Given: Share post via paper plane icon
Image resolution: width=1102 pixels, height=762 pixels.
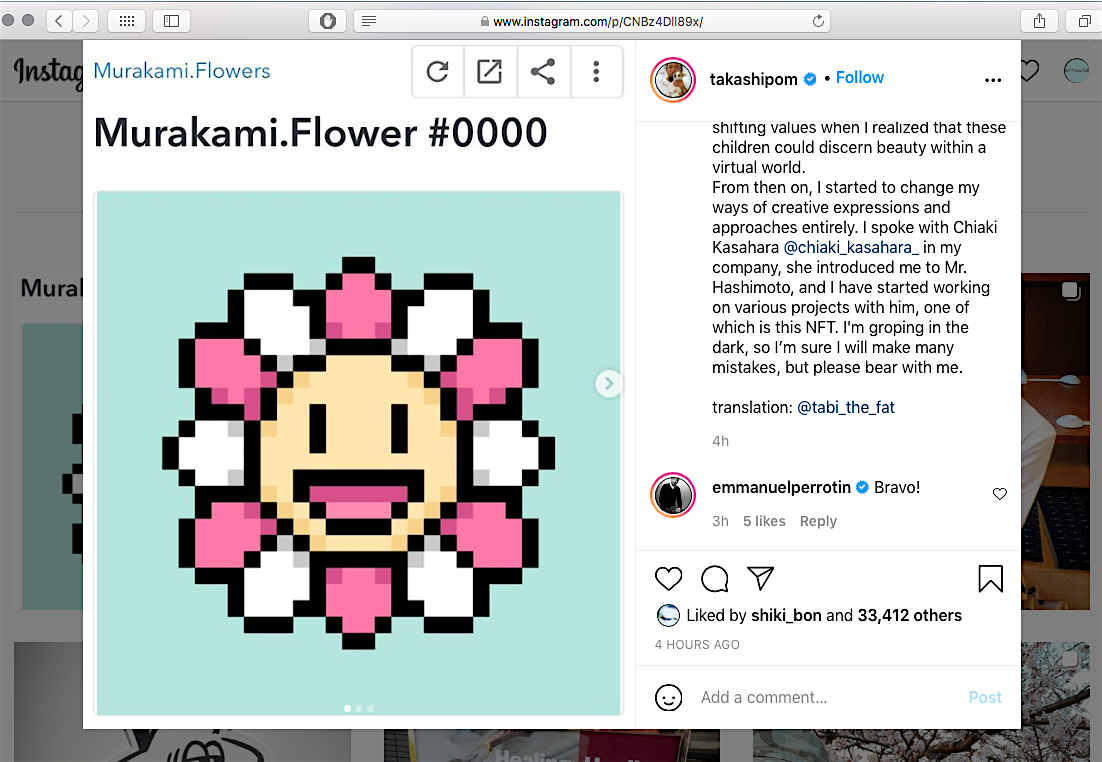Looking at the screenshot, I should [760, 578].
